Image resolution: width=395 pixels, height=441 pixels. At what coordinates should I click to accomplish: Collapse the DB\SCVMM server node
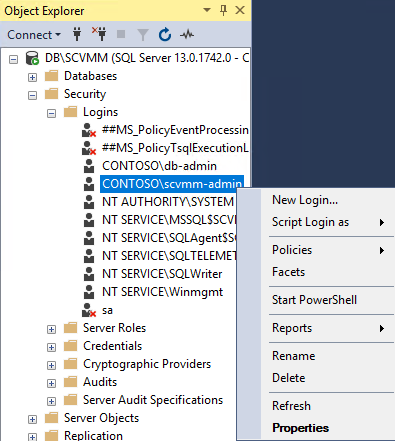13,60
